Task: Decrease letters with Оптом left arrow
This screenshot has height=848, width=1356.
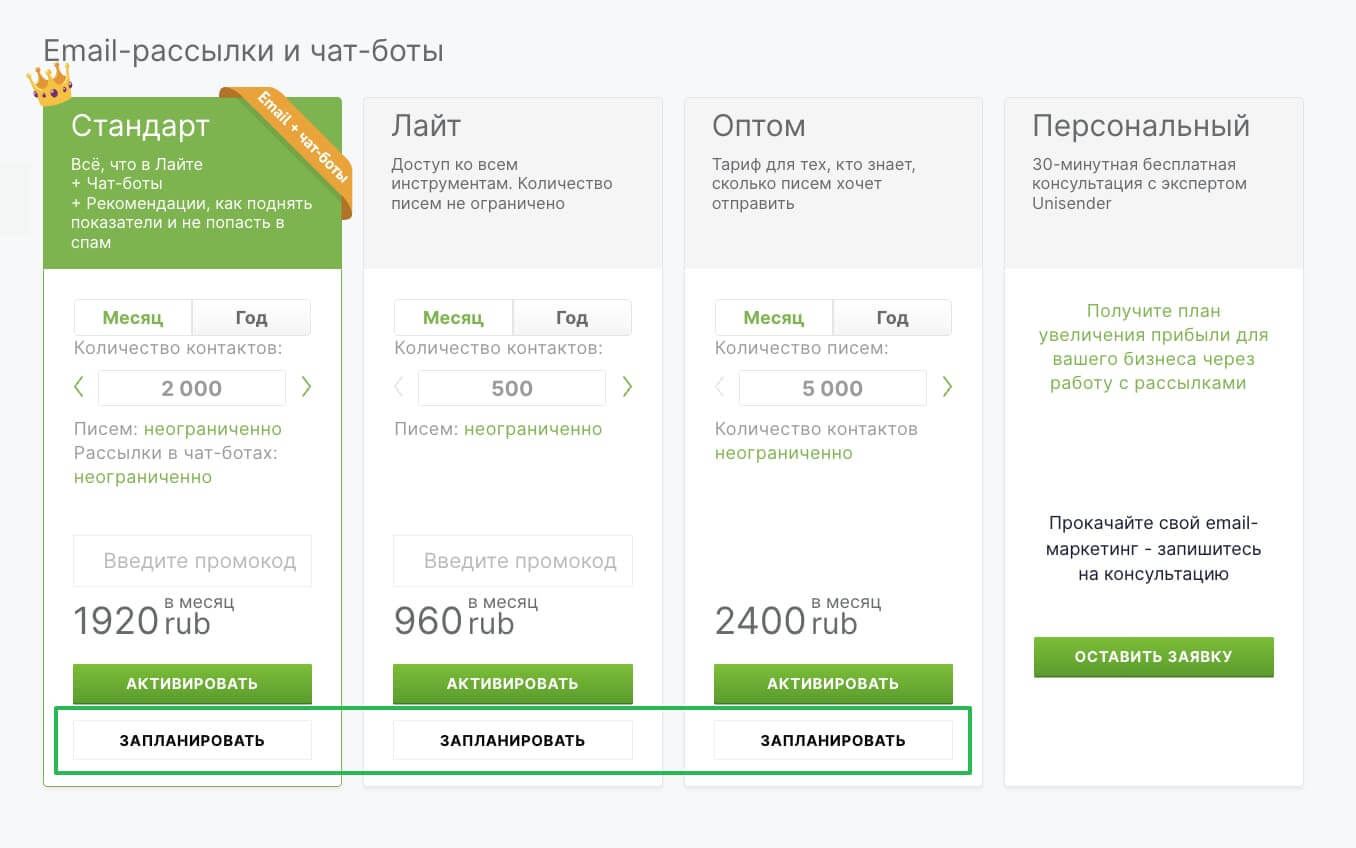Action: pos(720,387)
